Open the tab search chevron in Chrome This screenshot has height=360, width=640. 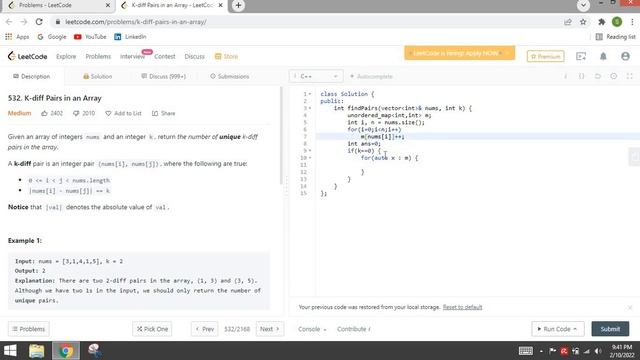(x=583, y=5)
